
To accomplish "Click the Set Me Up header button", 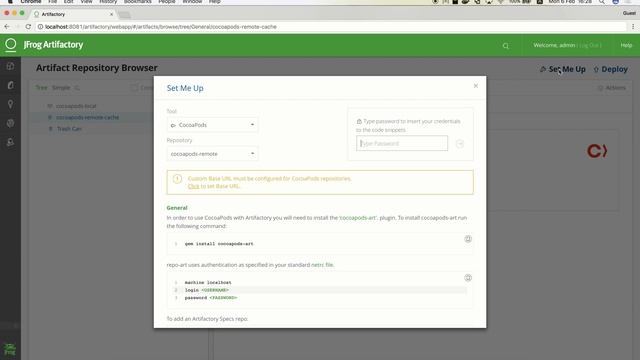I will tap(562, 69).
